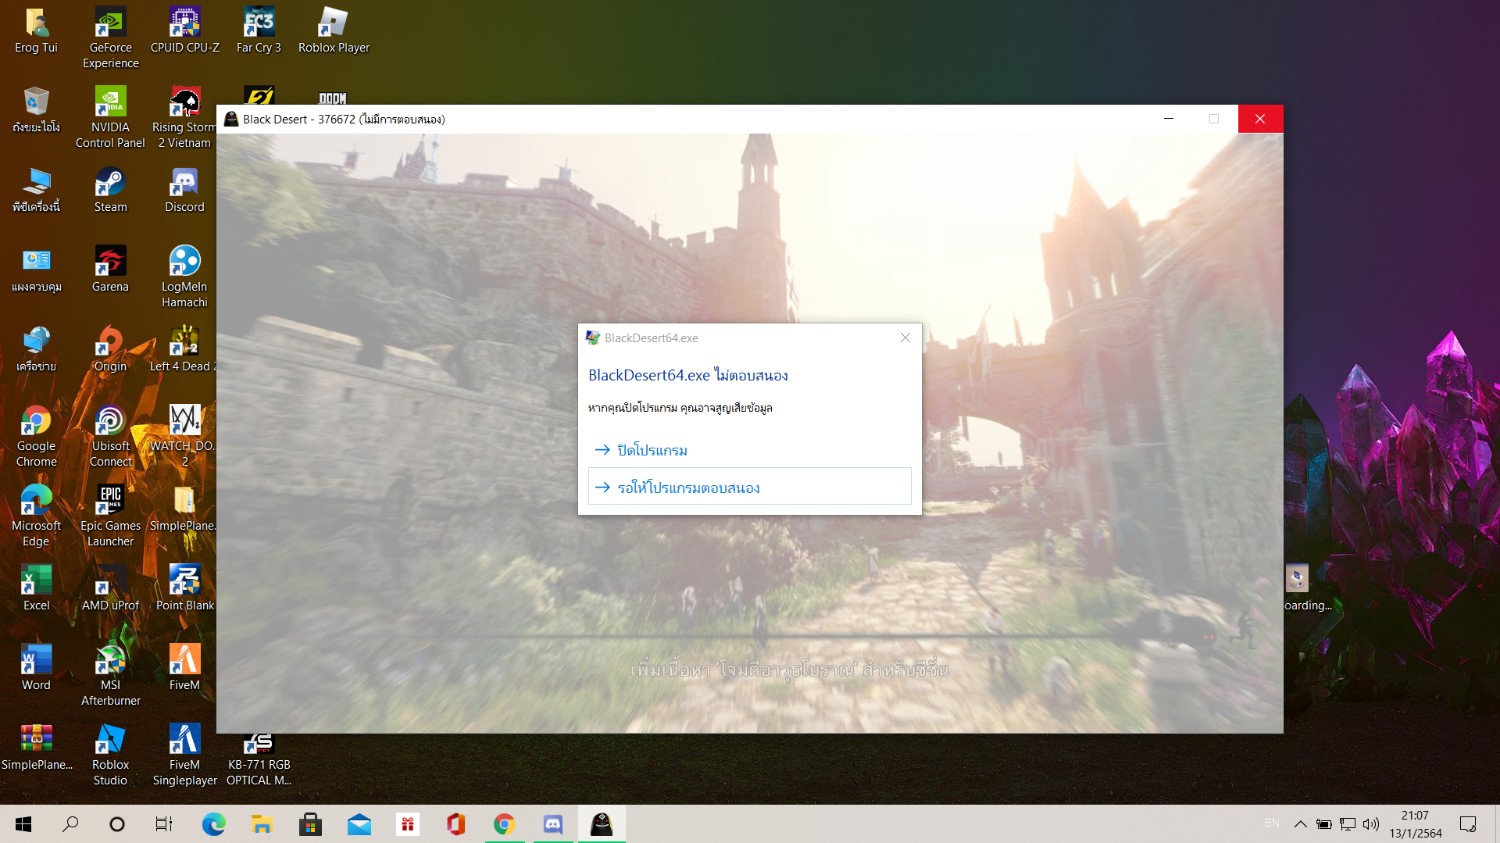Image resolution: width=1500 pixels, height=843 pixels.
Task: Open Cortana circle on taskbar
Action: tap(117, 824)
